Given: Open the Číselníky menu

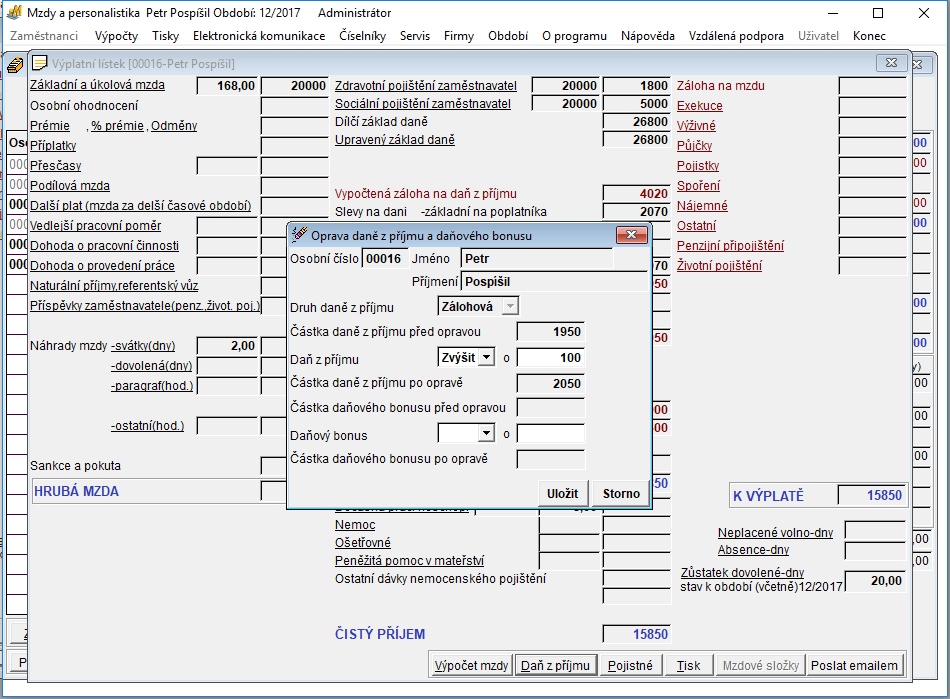Looking at the screenshot, I should [x=362, y=36].
